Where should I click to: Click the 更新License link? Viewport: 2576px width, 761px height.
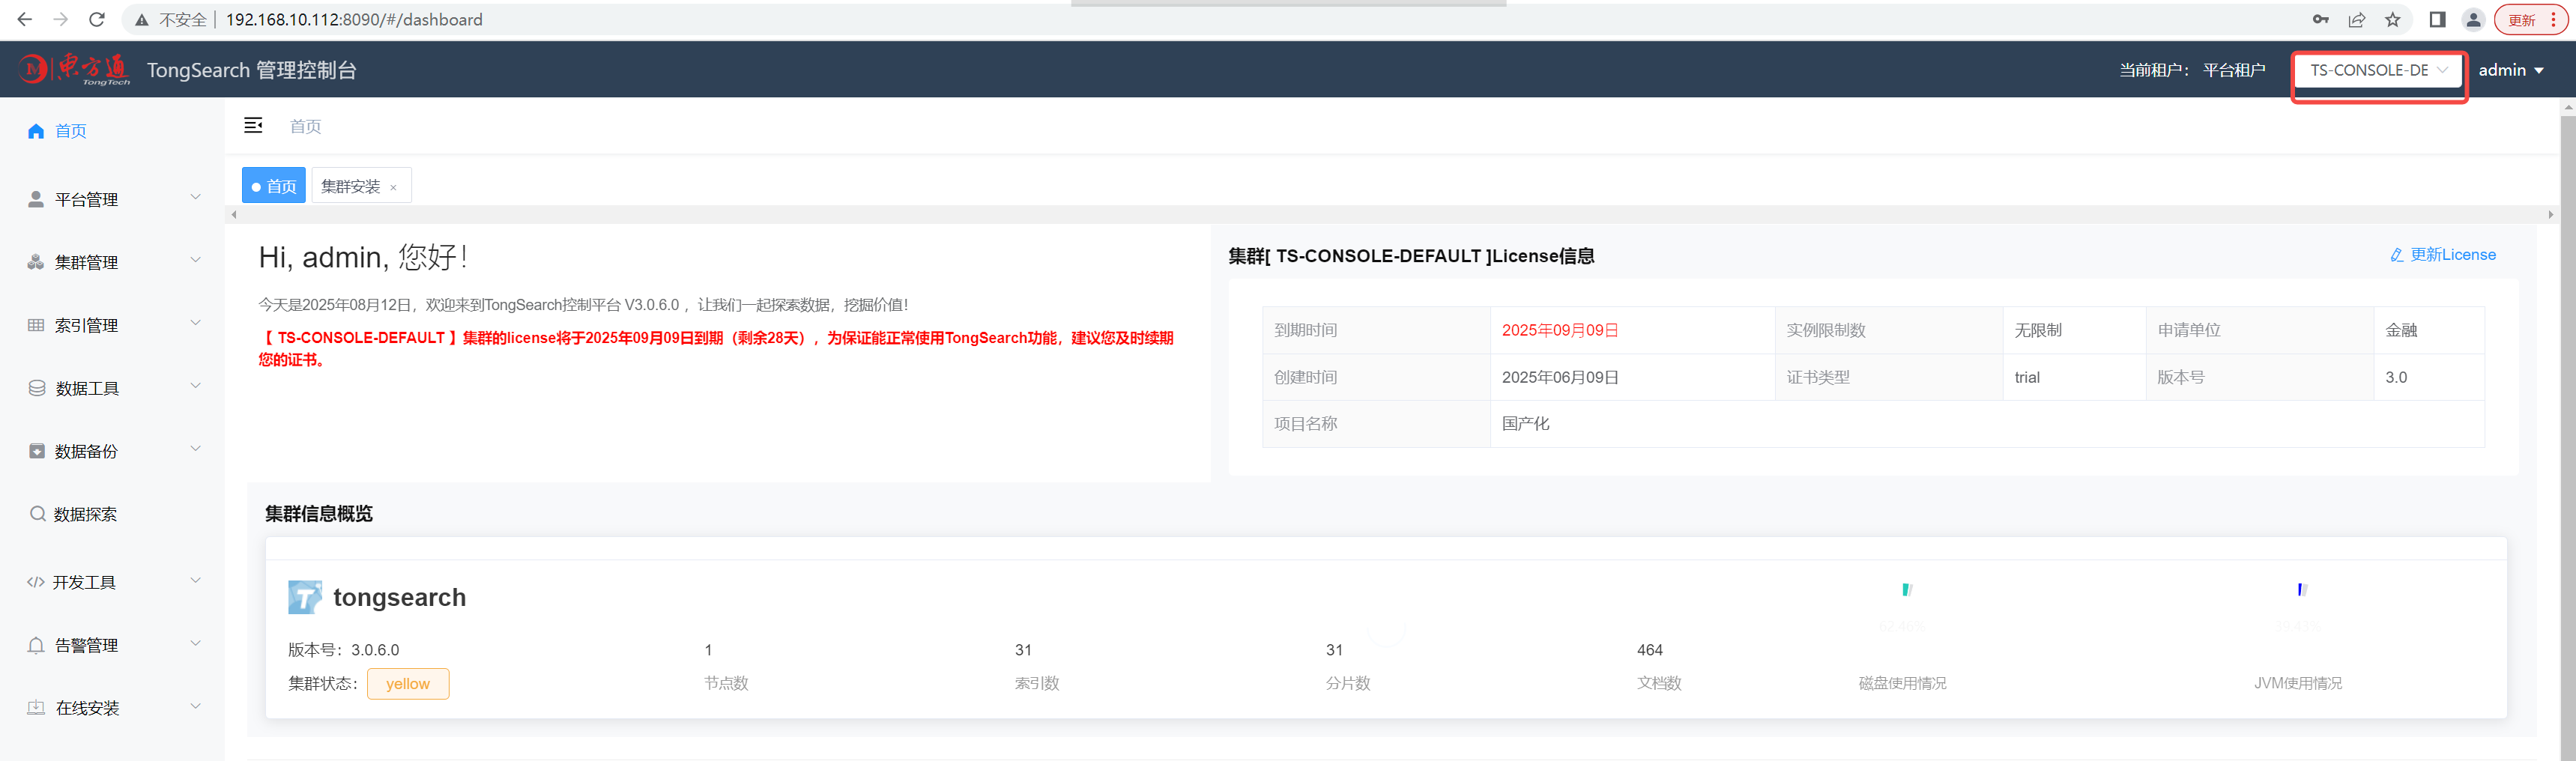pos(2443,255)
